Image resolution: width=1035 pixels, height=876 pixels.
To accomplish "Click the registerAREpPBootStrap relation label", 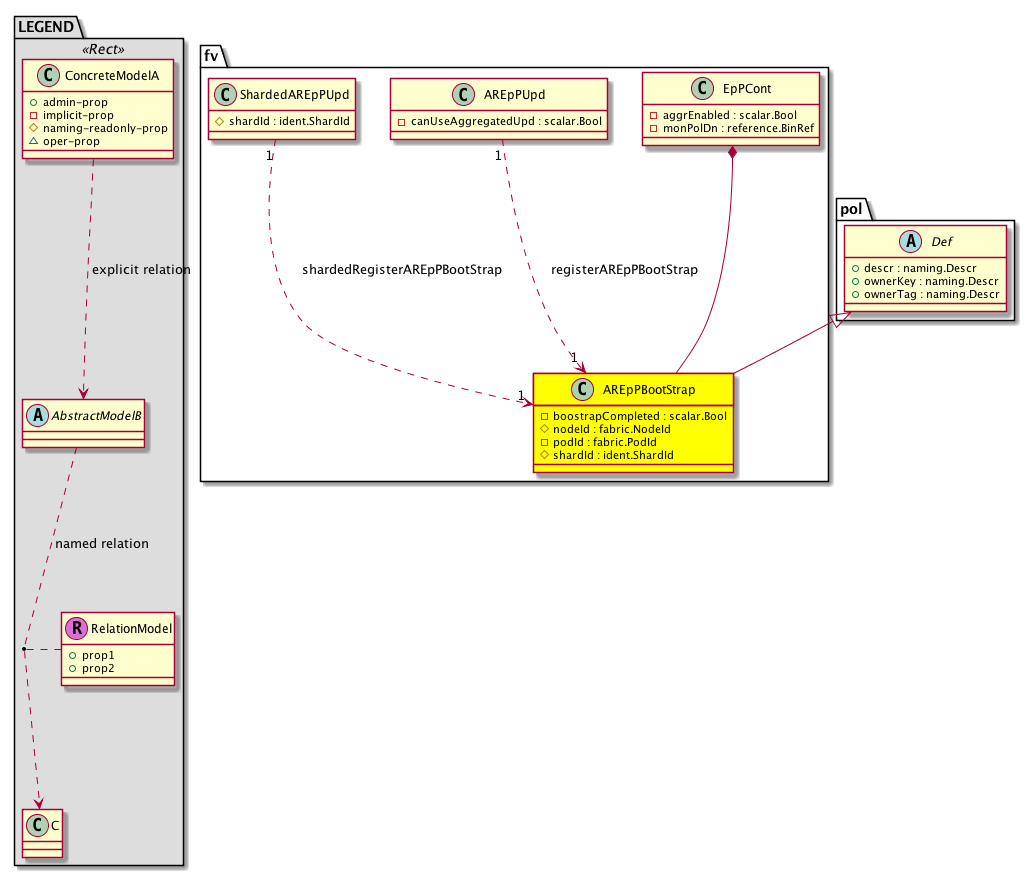I will pyautogui.click(x=624, y=270).
